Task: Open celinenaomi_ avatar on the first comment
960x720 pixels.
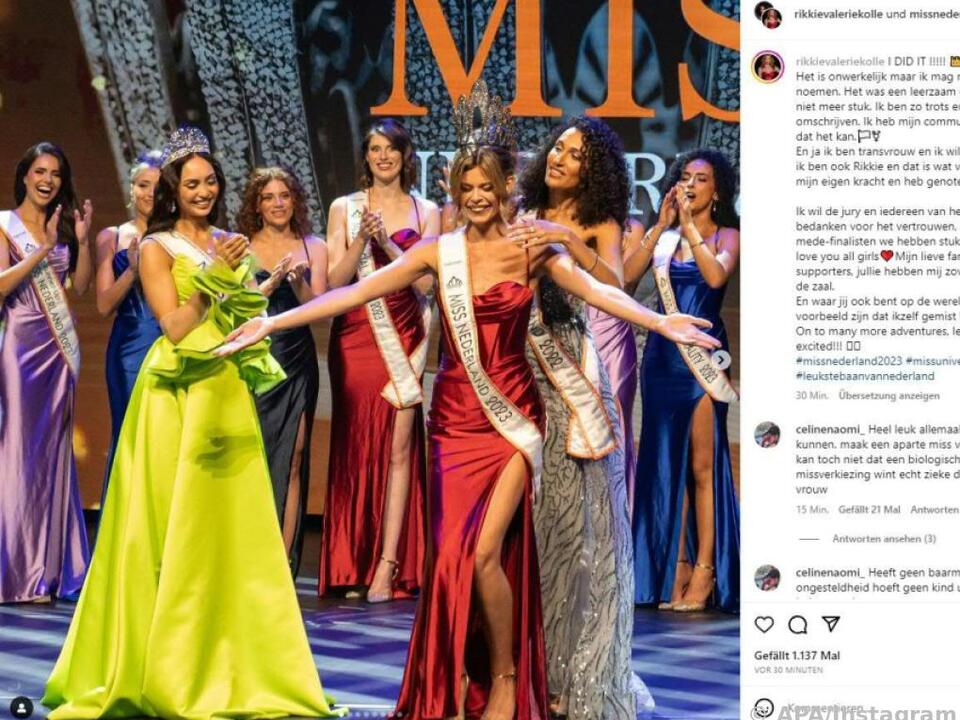Action: click(767, 435)
